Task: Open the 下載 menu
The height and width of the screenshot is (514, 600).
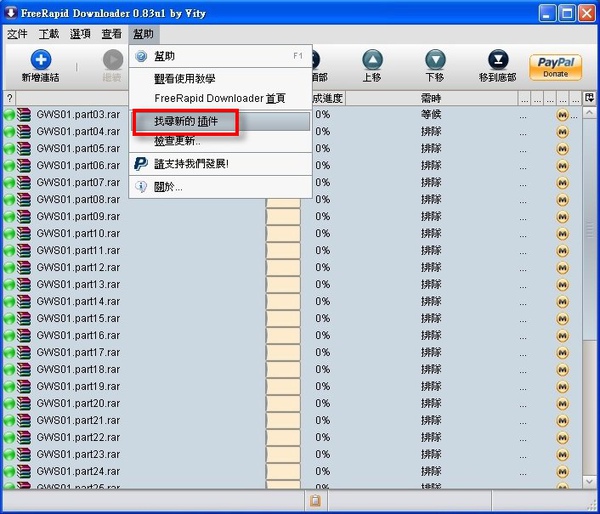Action: [49, 34]
